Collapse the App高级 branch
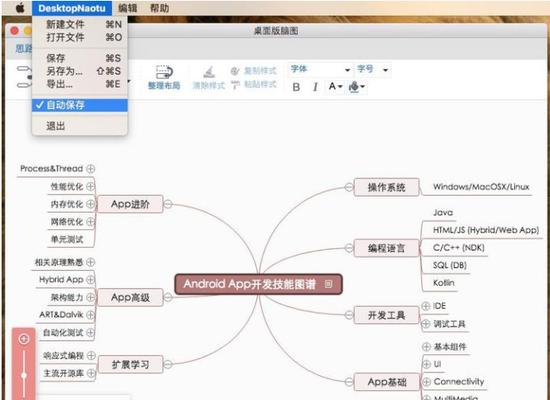550x400 pixels. (168, 298)
